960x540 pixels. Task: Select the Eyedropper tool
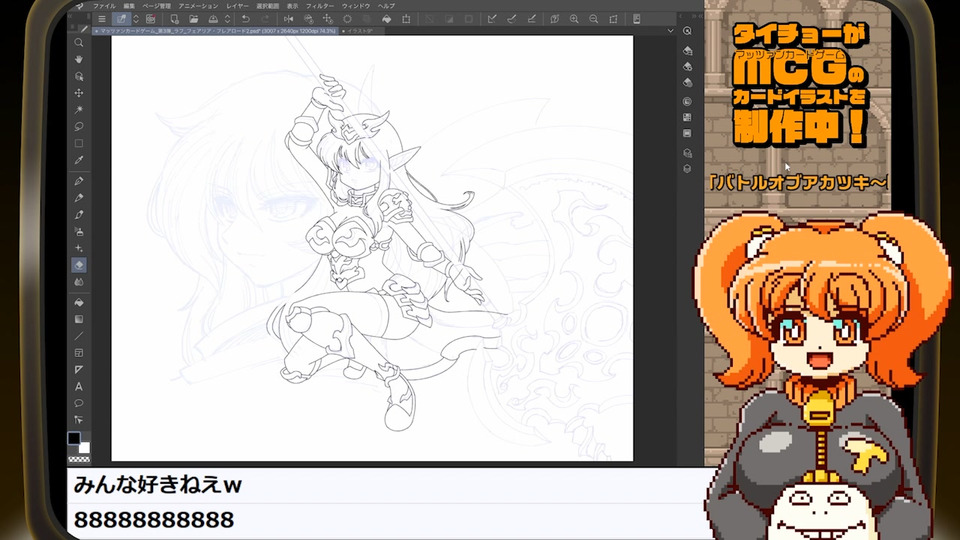click(x=79, y=160)
